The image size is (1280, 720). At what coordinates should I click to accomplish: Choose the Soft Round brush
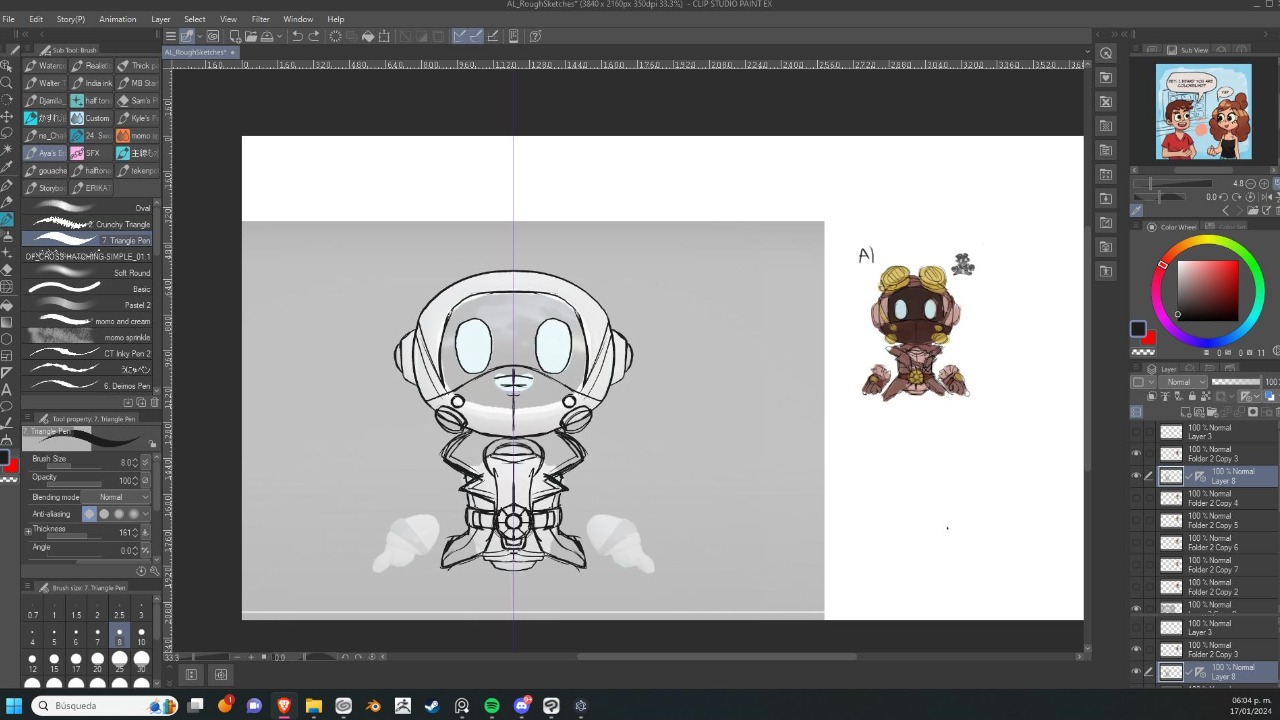90,273
